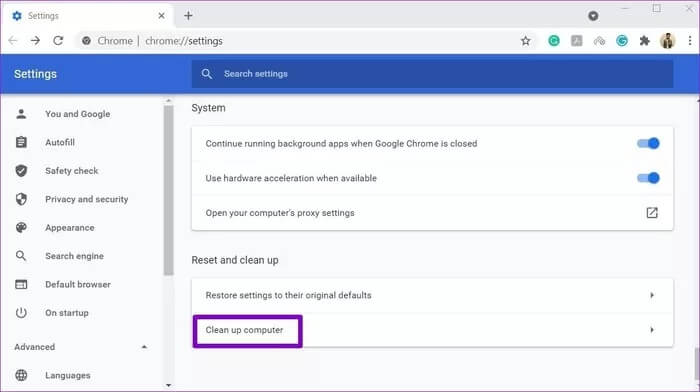The height and width of the screenshot is (392, 700).
Task: Open the Chrome three-dot menu
Action: [690, 41]
